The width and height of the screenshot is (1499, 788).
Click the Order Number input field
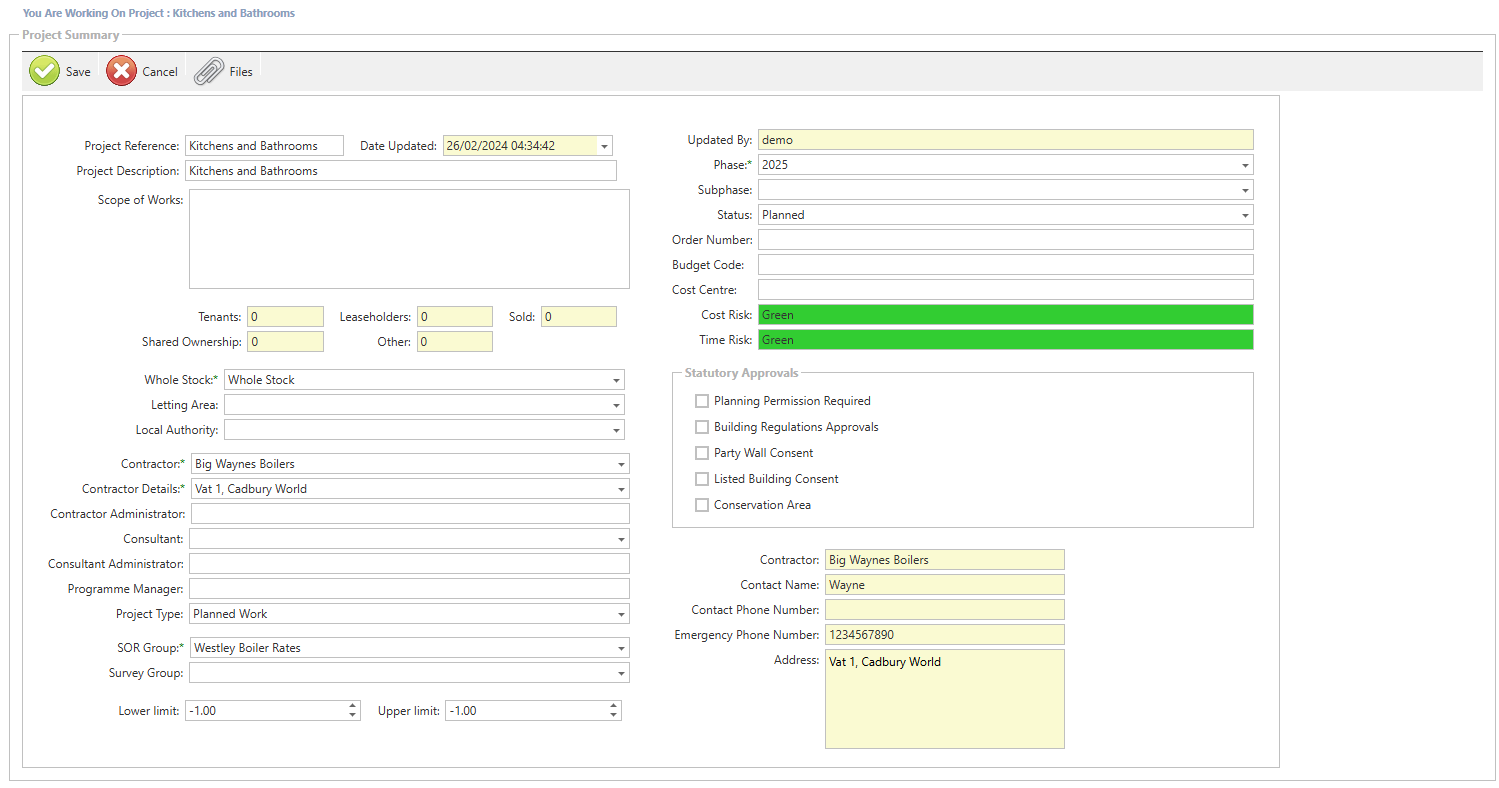coord(1004,240)
